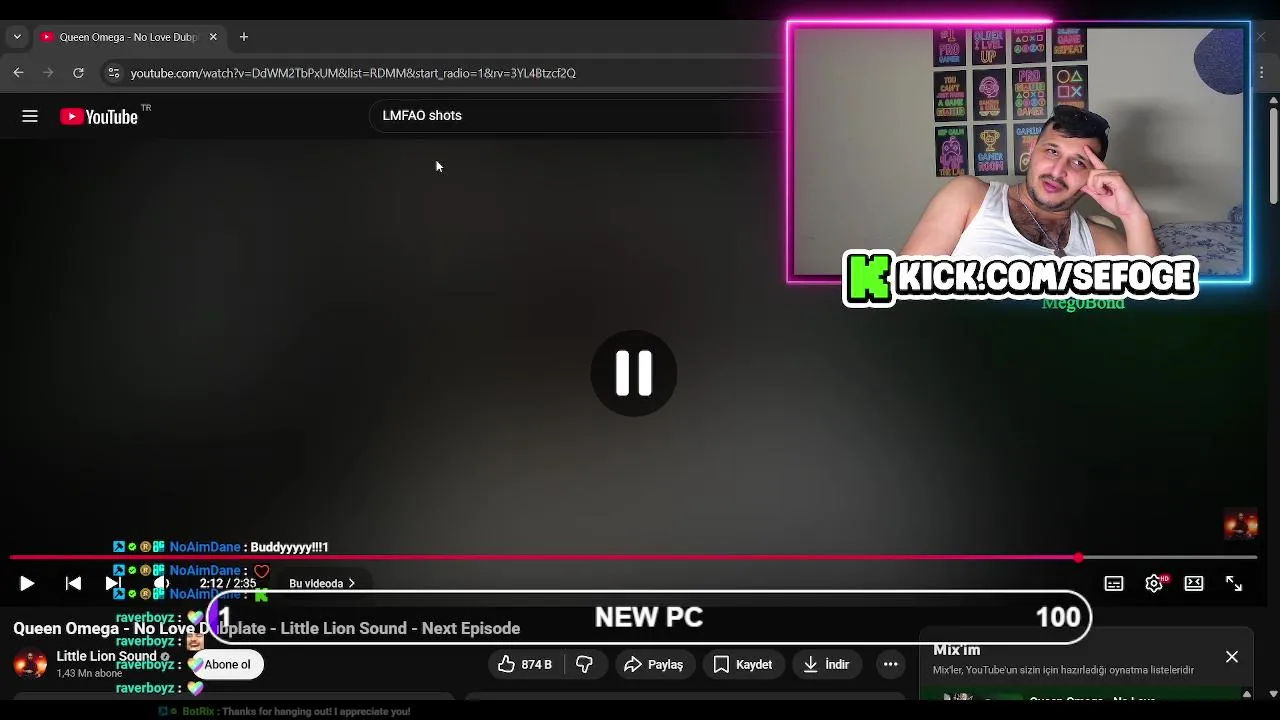Dislike the video

tap(585, 665)
